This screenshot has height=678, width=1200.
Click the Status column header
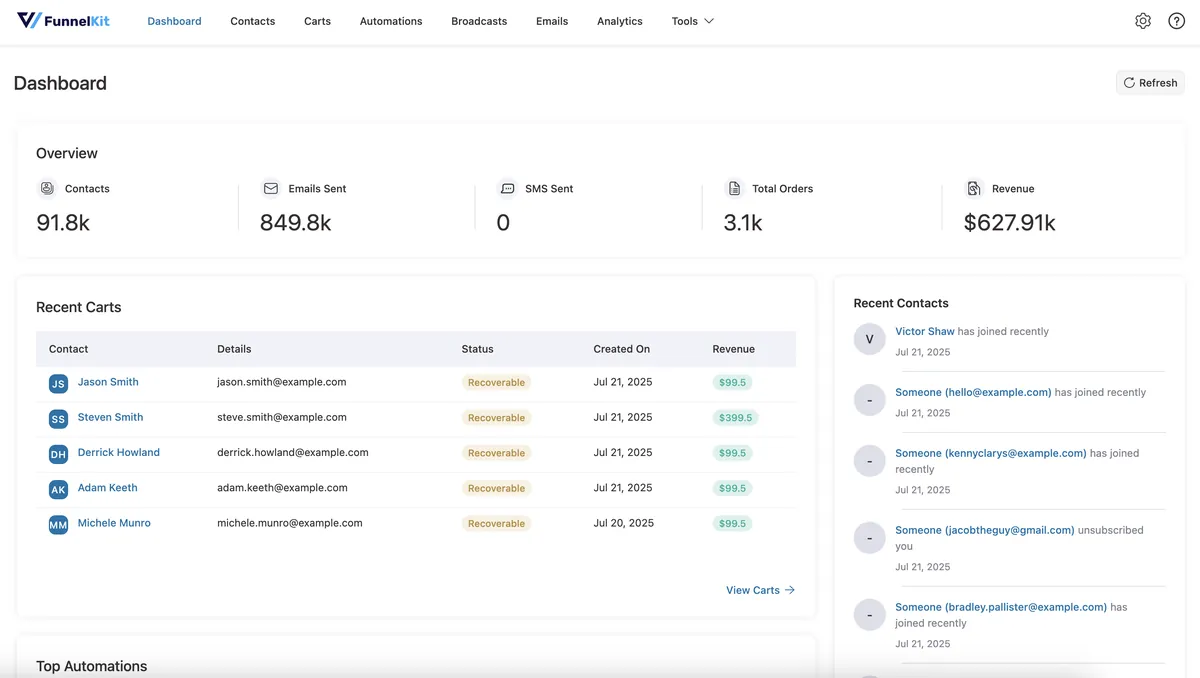click(x=478, y=349)
